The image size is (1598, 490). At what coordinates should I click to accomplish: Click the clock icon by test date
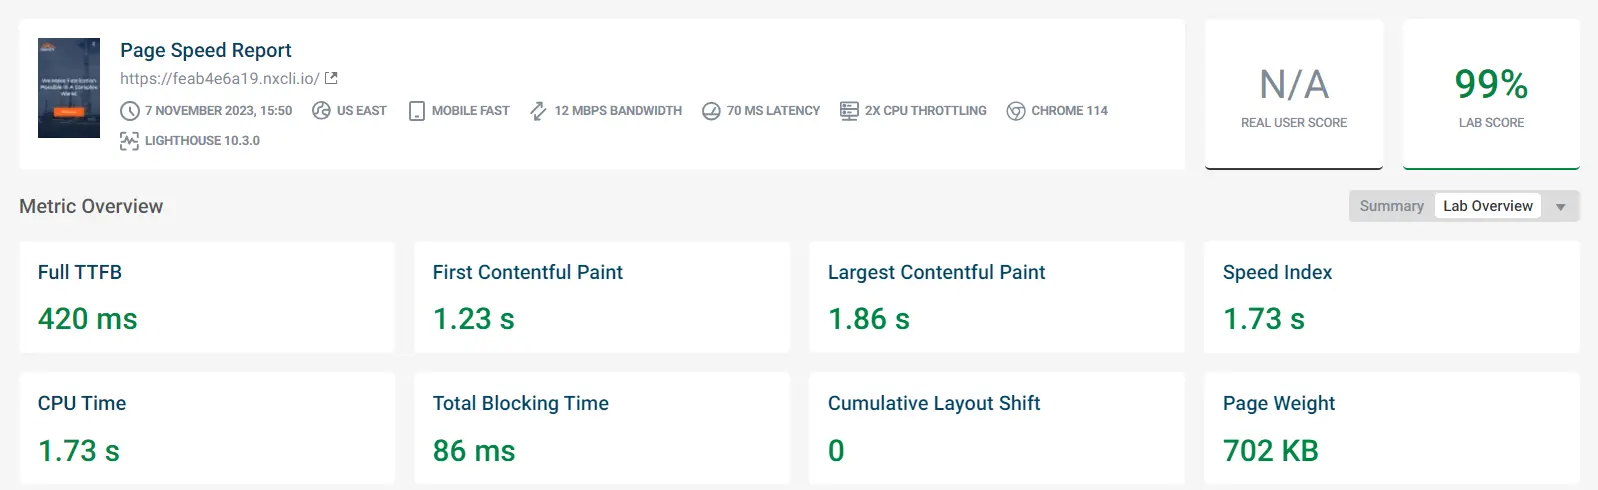130,111
